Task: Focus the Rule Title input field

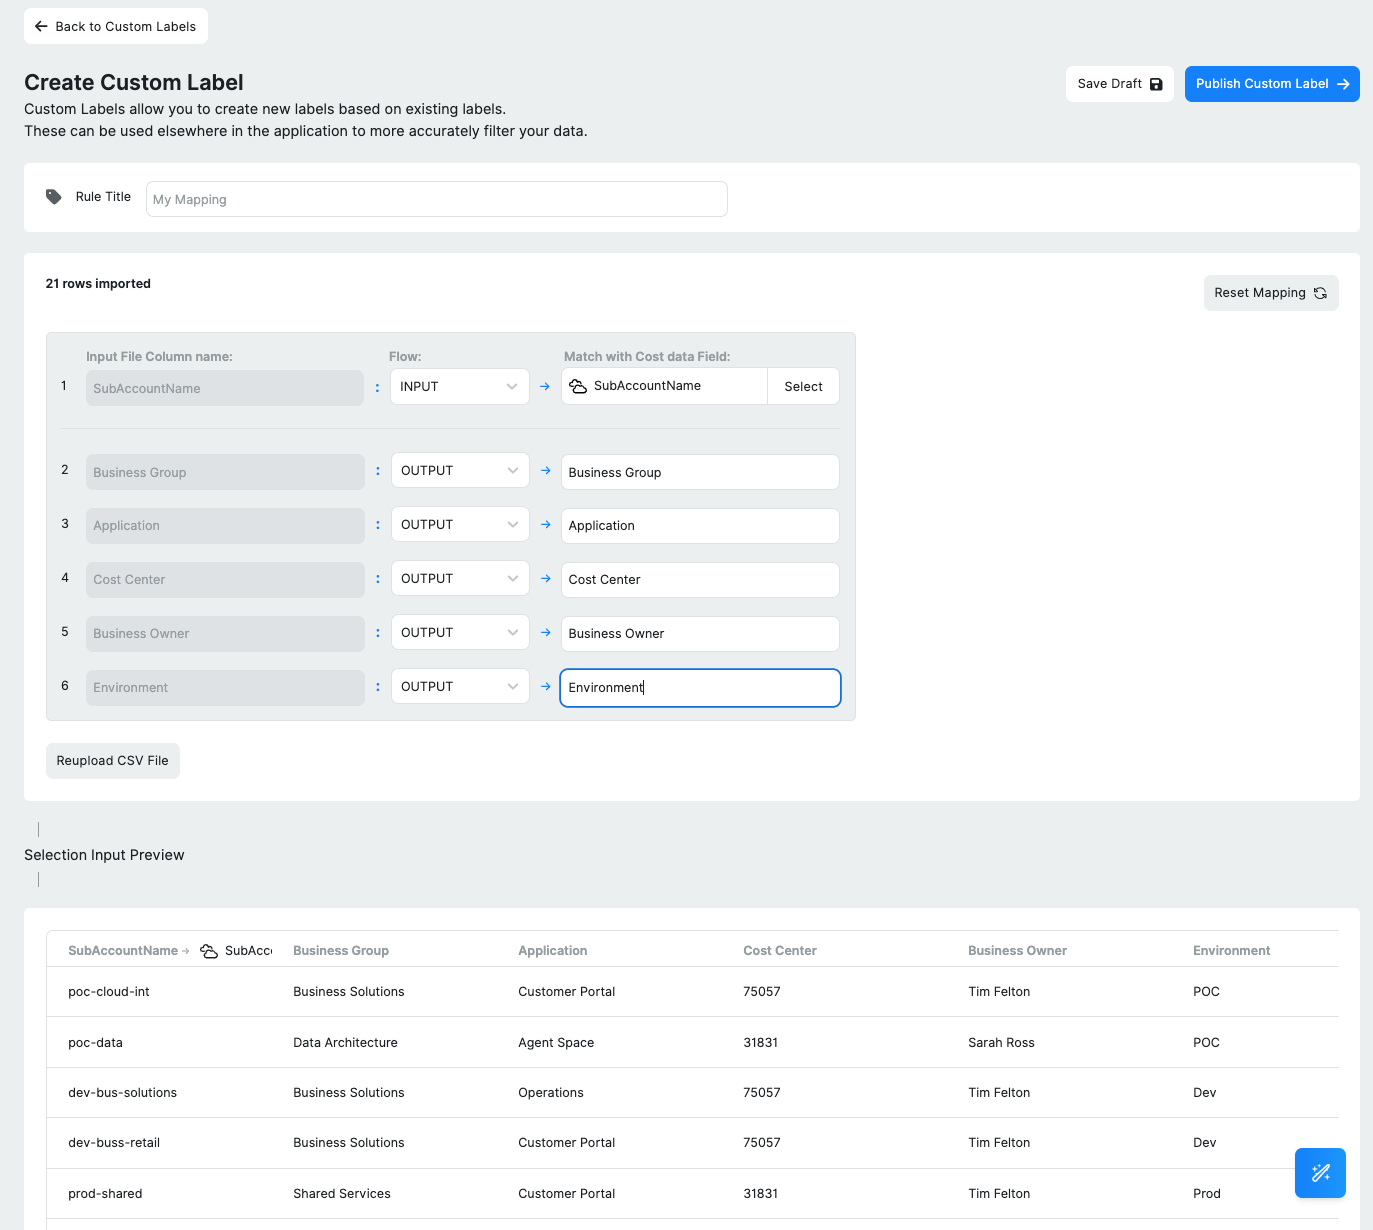Action: coord(436,199)
